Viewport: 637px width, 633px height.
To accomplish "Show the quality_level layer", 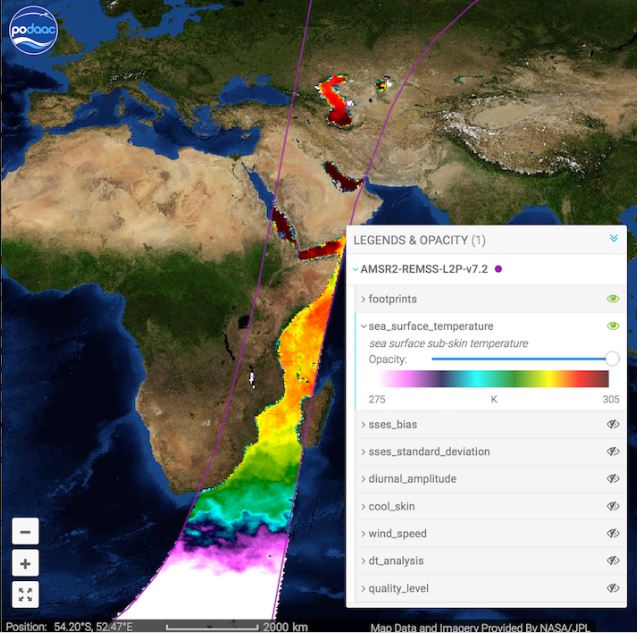I will [x=613, y=588].
